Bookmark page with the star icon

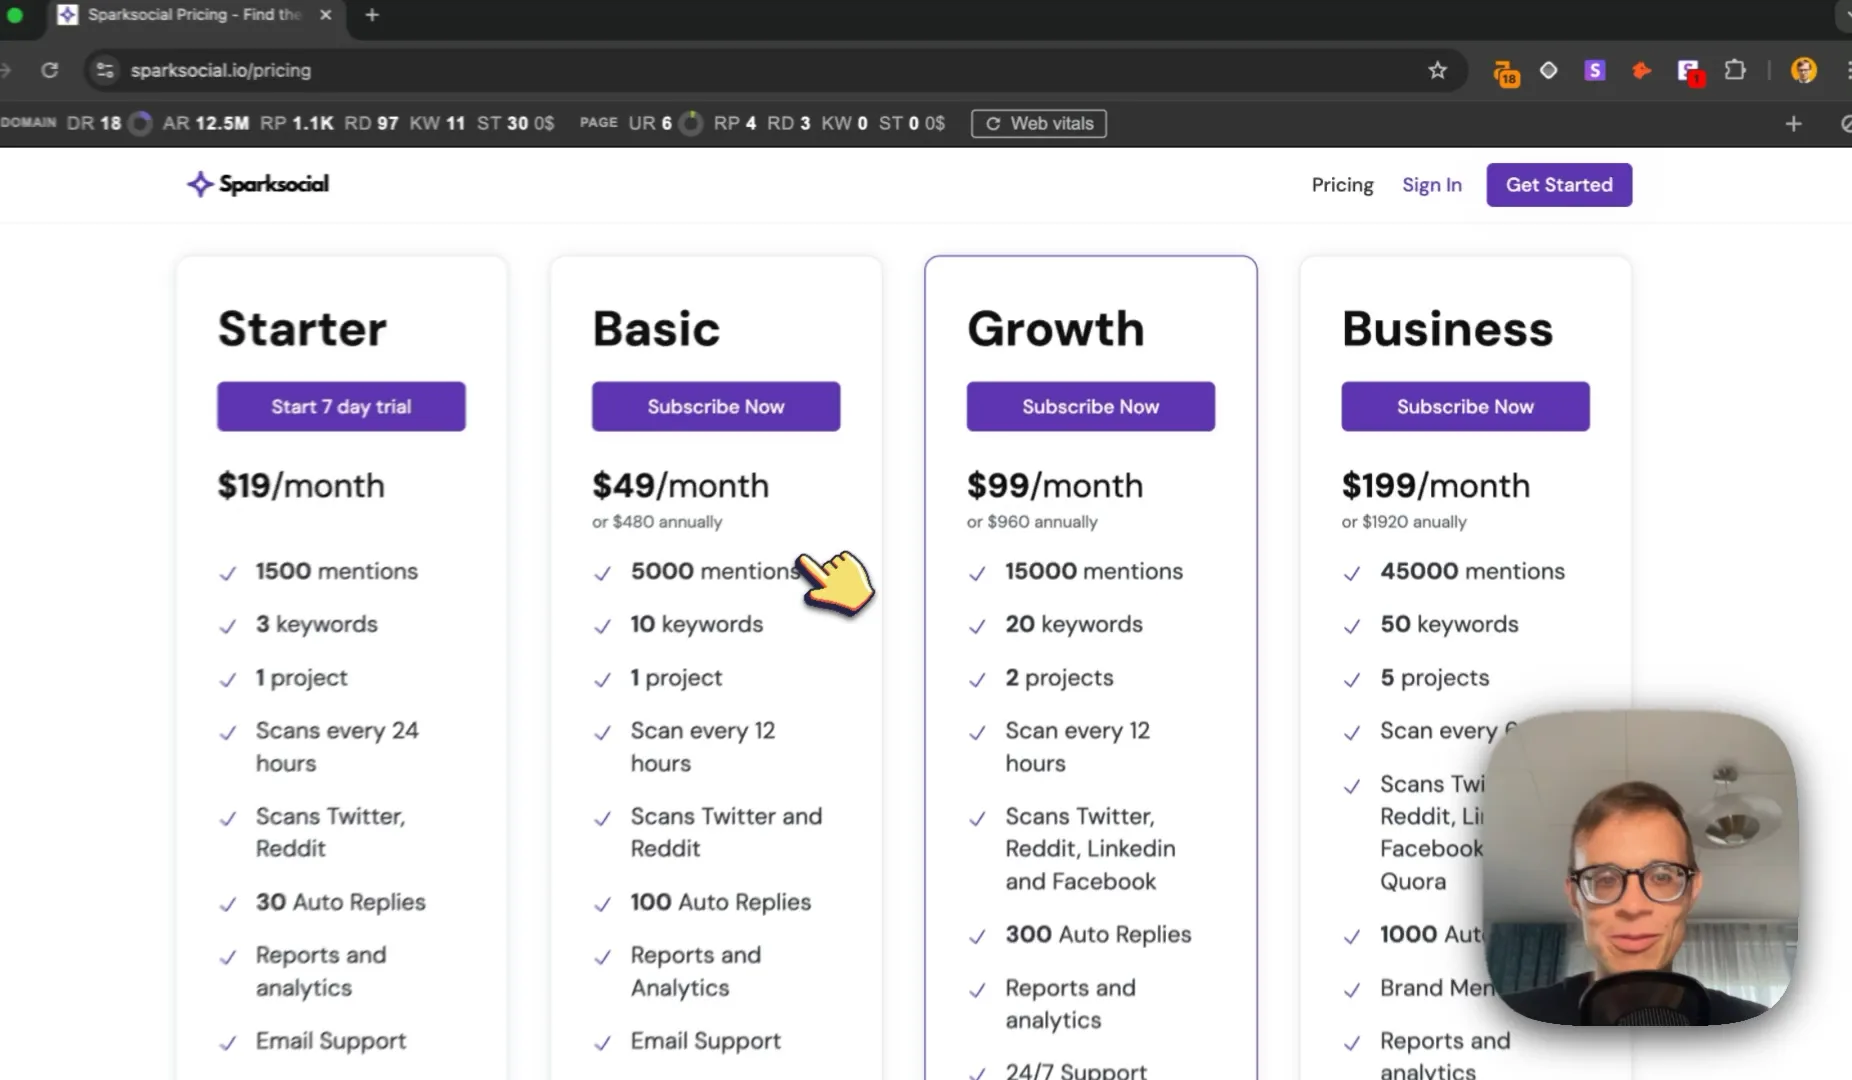(x=1437, y=70)
